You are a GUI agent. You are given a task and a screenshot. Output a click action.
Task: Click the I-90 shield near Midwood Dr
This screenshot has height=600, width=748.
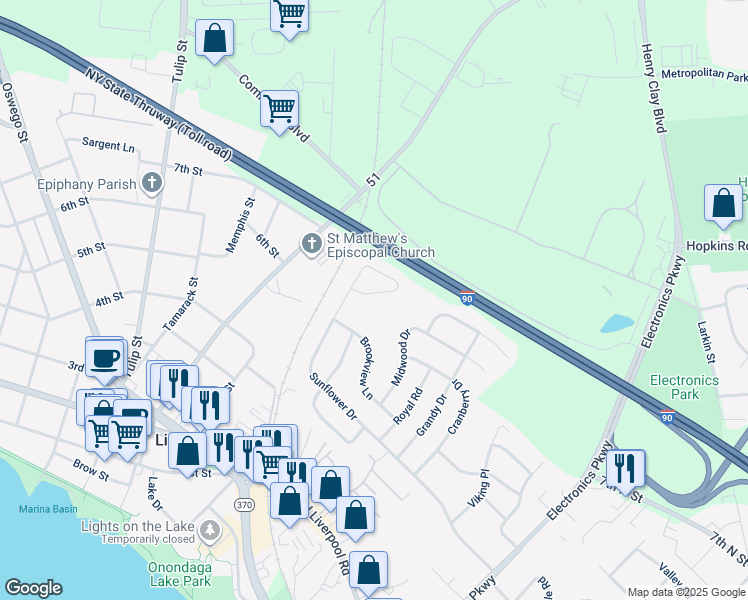click(467, 297)
